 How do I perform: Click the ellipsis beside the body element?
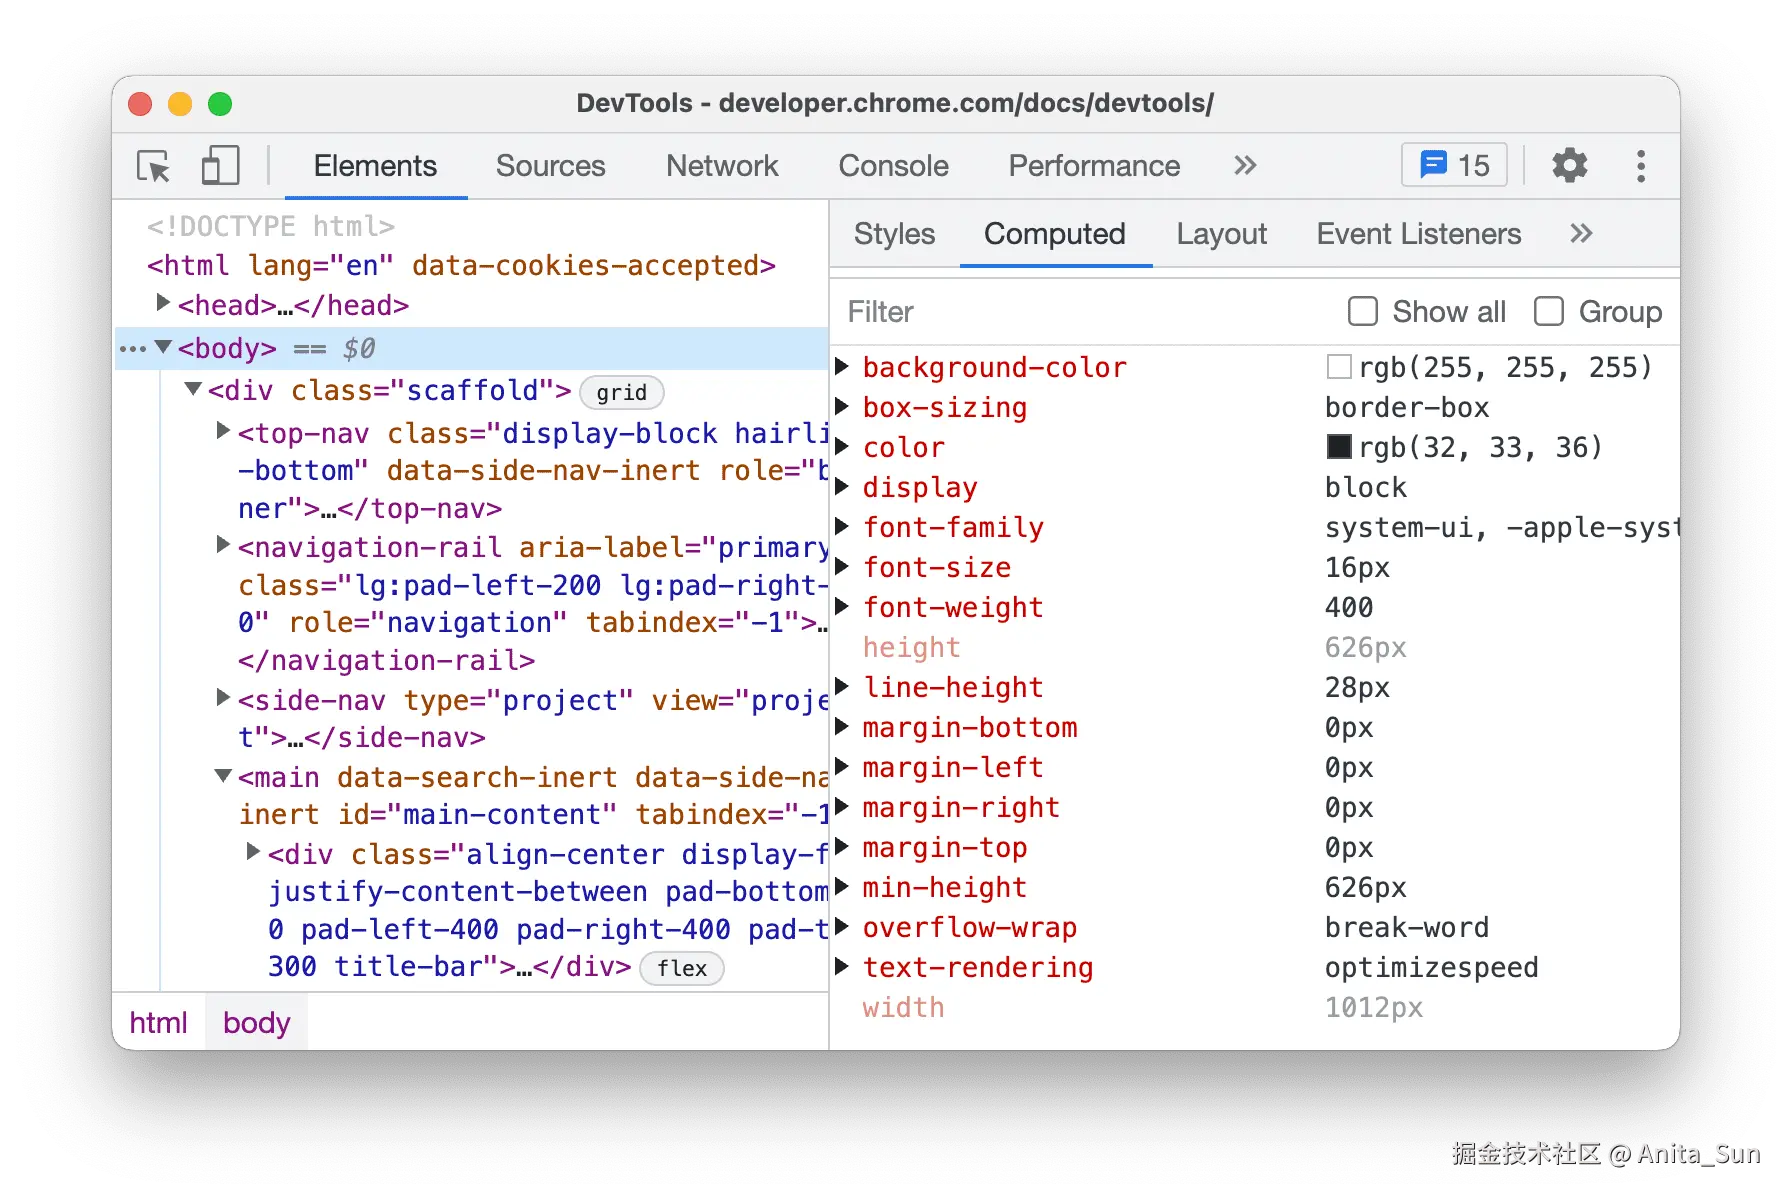(x=132, y=349)
